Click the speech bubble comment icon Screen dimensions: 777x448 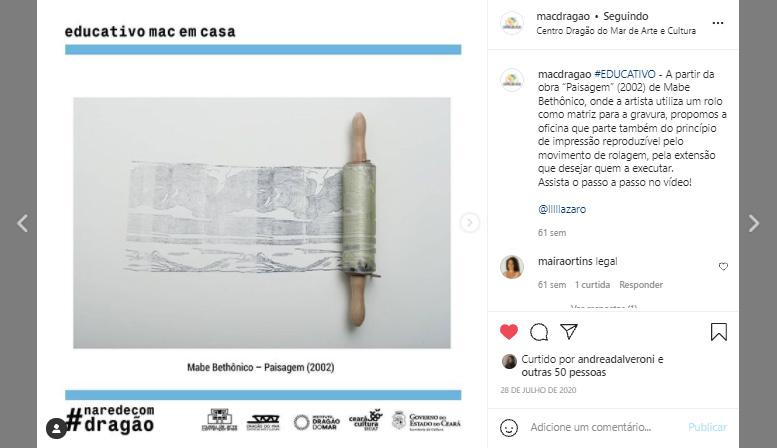tap(539, 332)
